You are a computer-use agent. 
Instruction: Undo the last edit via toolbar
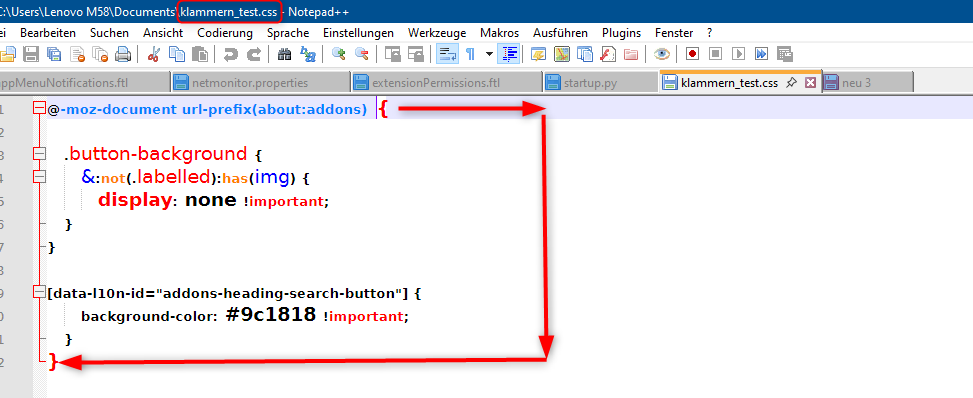(x=230, y=55)
